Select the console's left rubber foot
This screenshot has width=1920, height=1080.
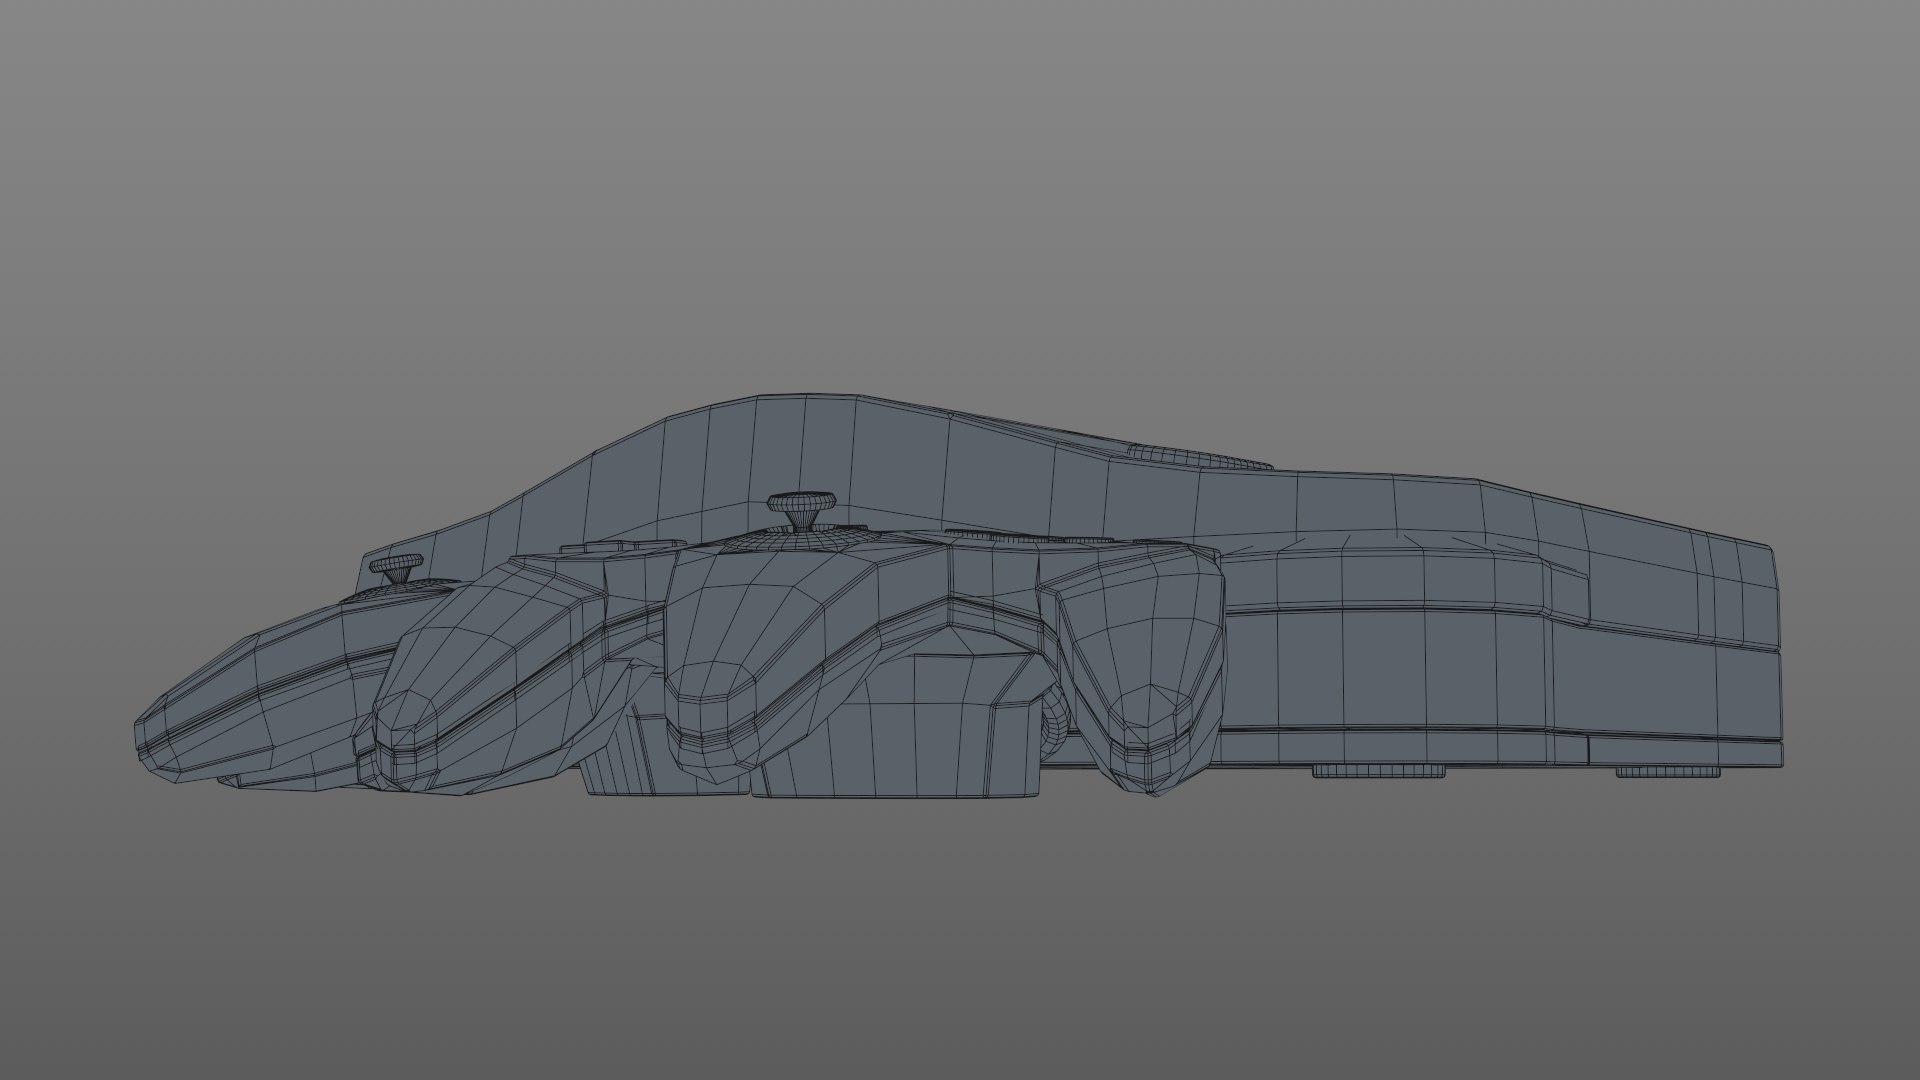click(x=1378, y=771)
